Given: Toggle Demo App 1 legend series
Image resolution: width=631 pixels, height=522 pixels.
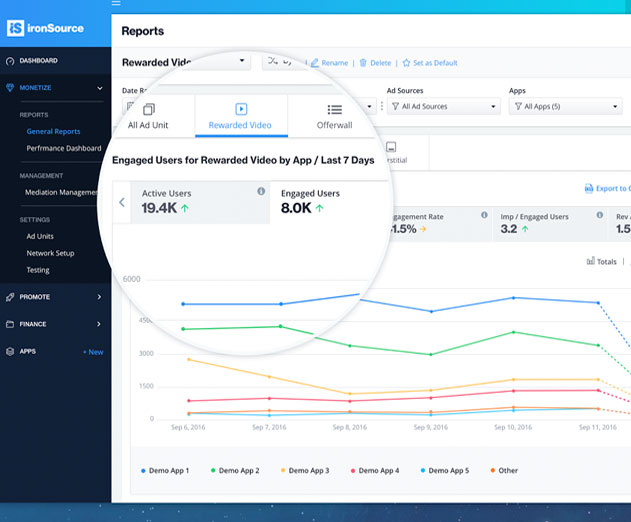Looking at the screenshot, I should (165, 470).
